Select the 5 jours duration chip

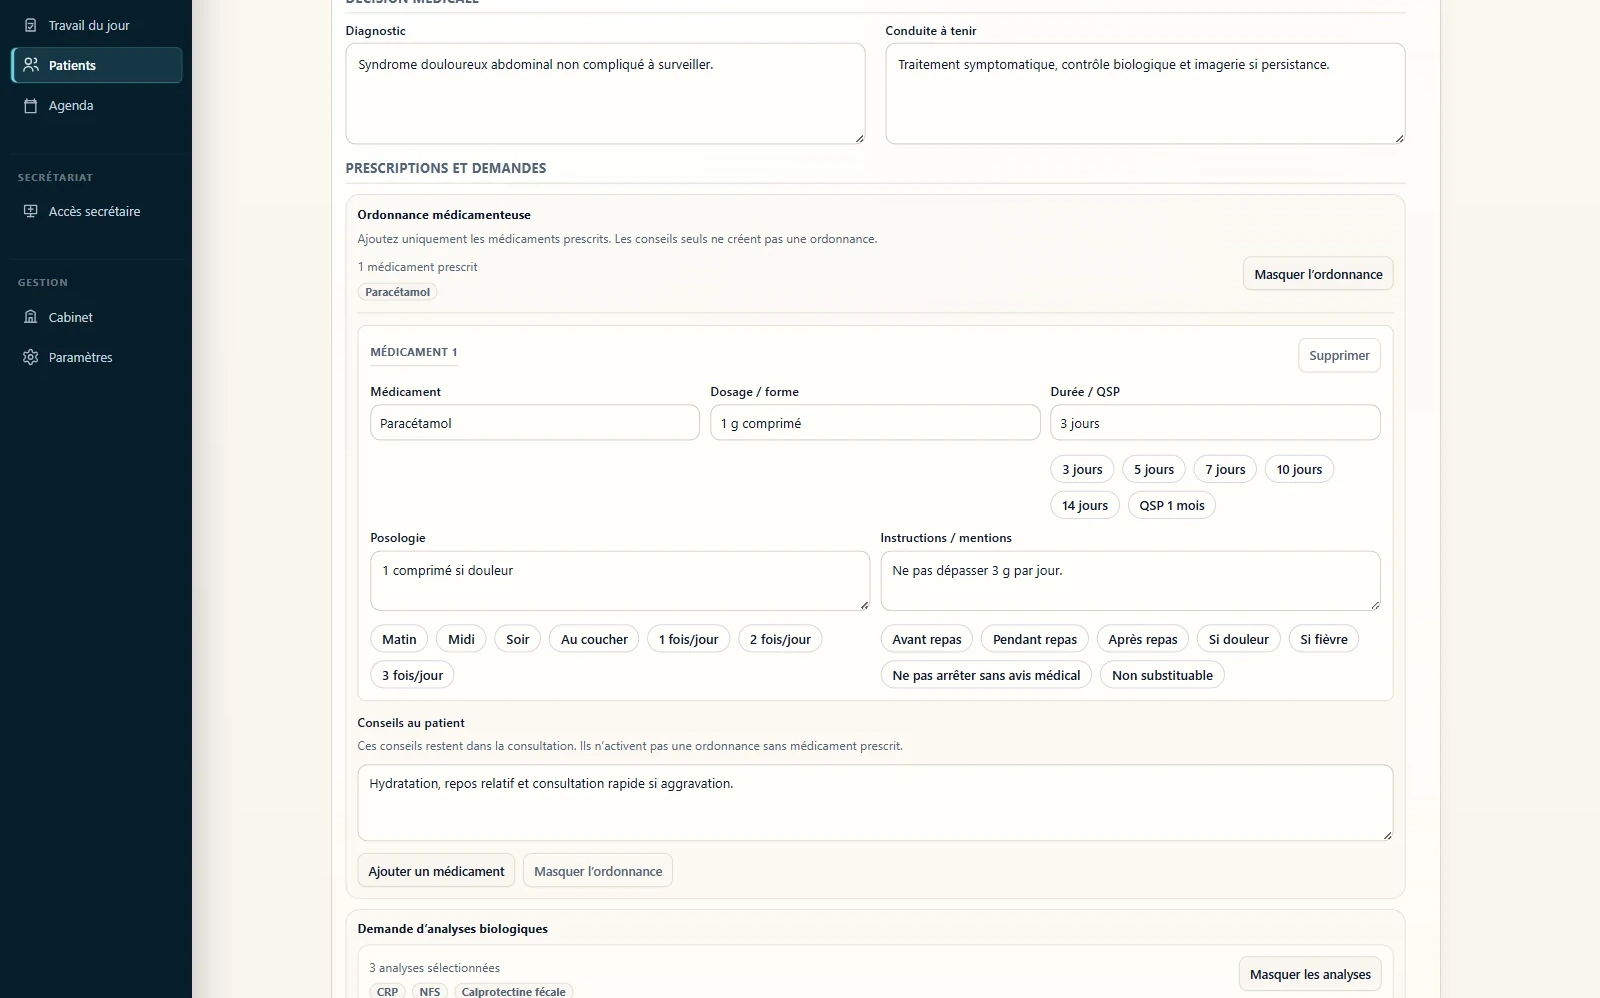point(1154,469)
